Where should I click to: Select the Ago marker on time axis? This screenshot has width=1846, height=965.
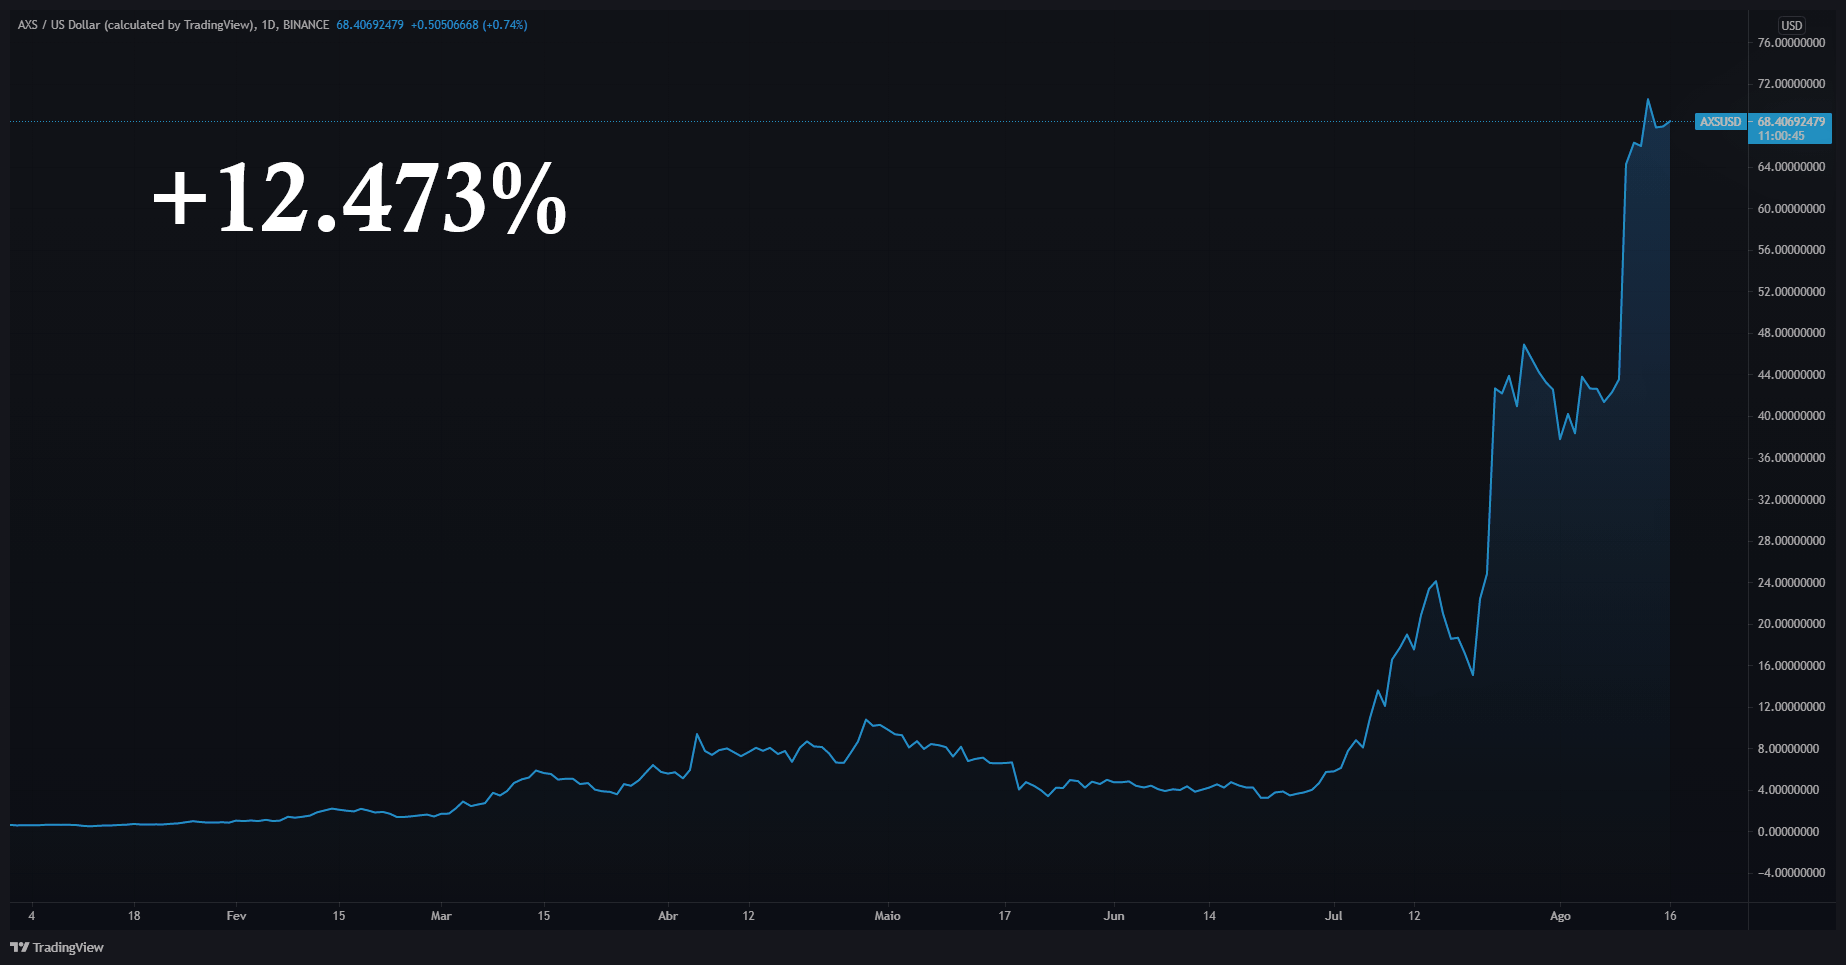1560,916
